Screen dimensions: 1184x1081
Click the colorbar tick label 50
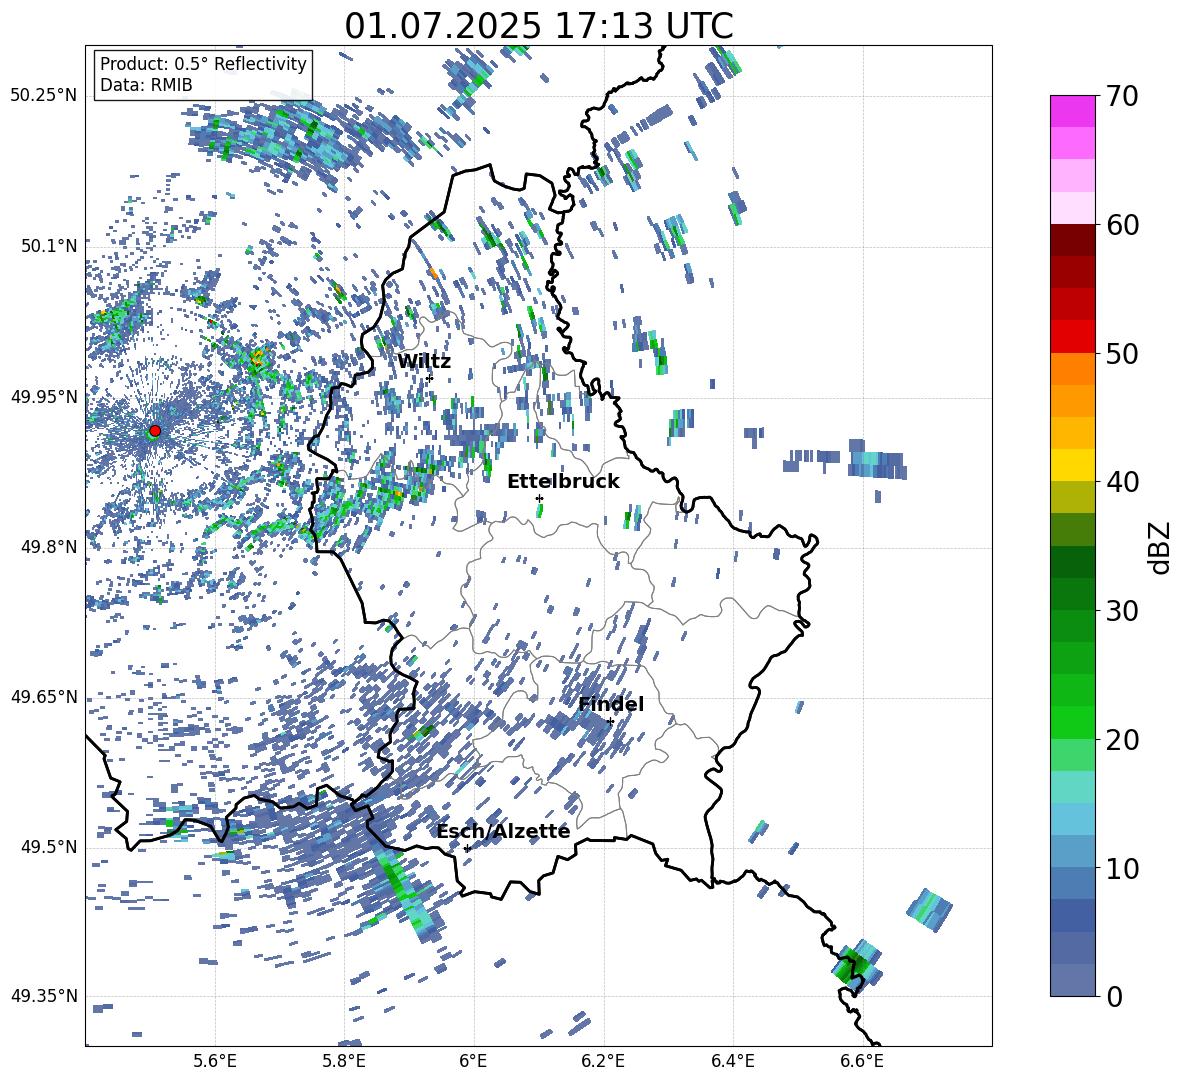tap(1122, 353)
